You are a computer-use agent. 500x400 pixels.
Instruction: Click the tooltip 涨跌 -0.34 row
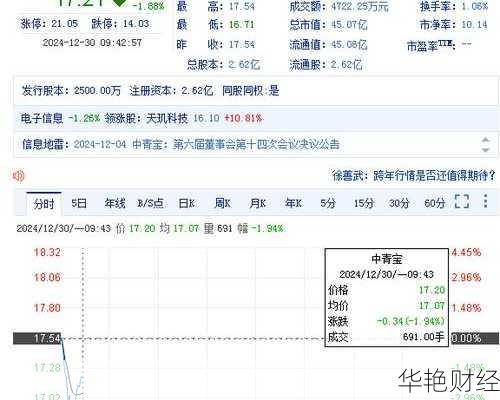(x=387, y=321)
